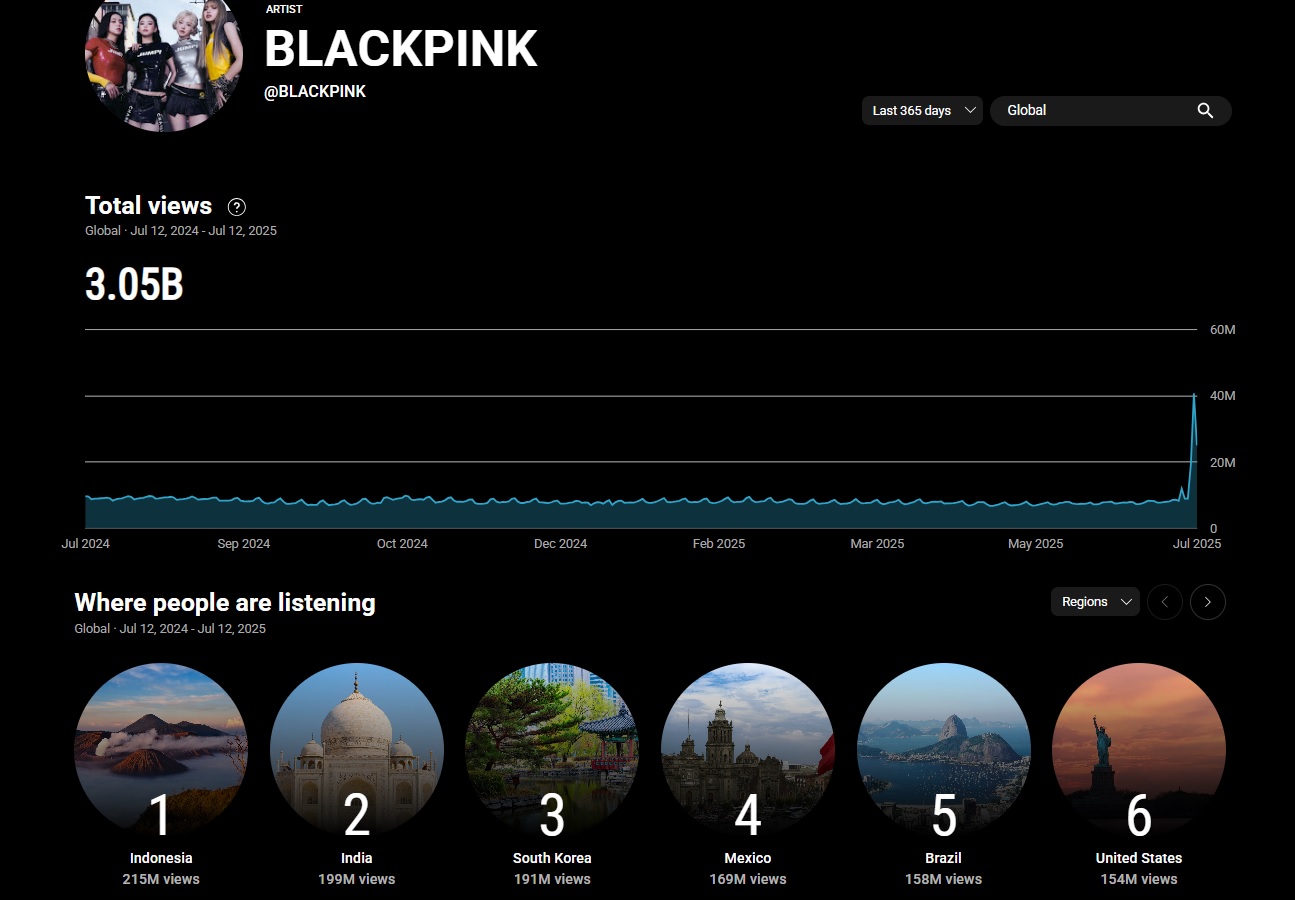This screenshot has width=1295, height=900.
Task: Click the 3.05B total views figure
Action: coord(134,285)
